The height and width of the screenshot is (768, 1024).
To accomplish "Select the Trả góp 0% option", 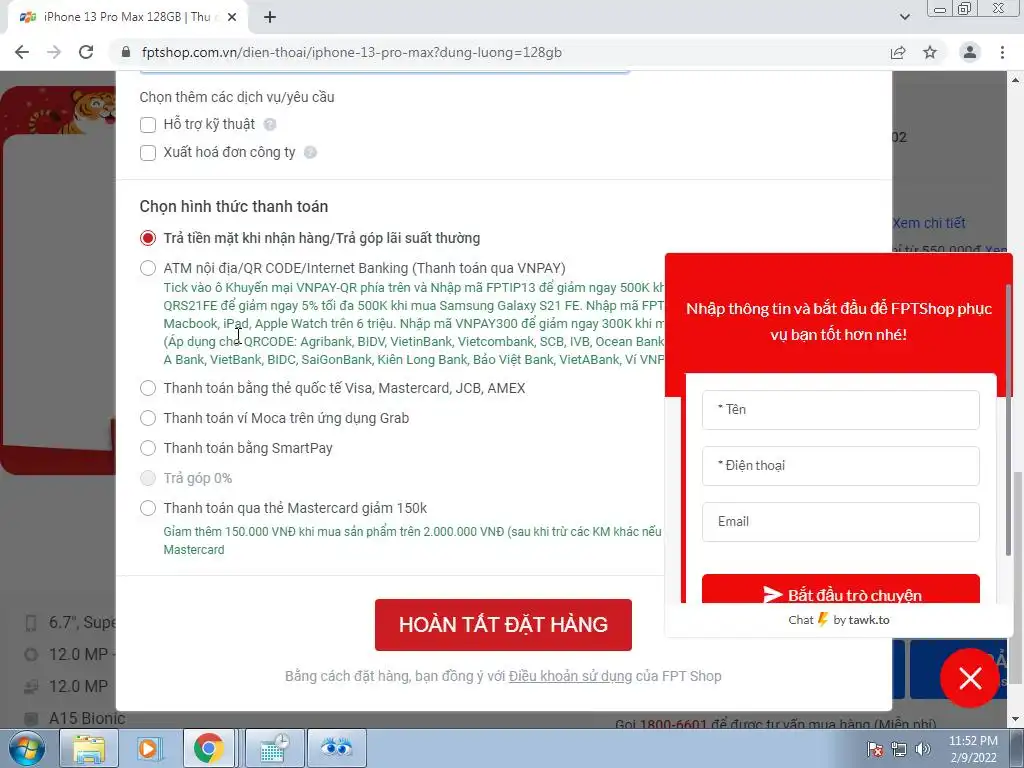I will (148, 478).
